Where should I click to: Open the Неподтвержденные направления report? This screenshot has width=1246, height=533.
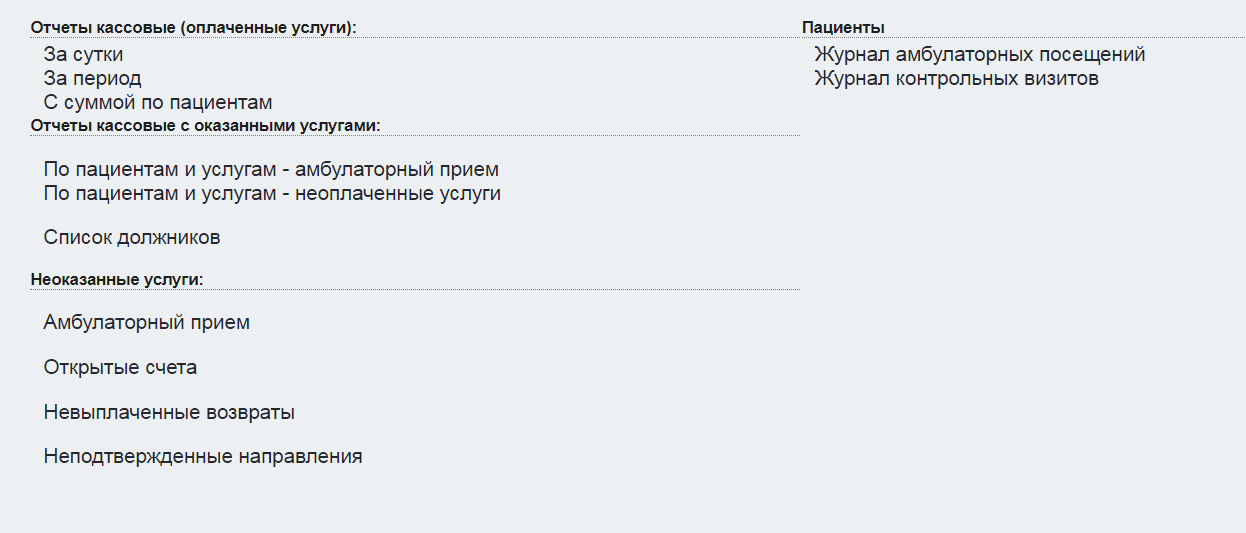(203, 457)
